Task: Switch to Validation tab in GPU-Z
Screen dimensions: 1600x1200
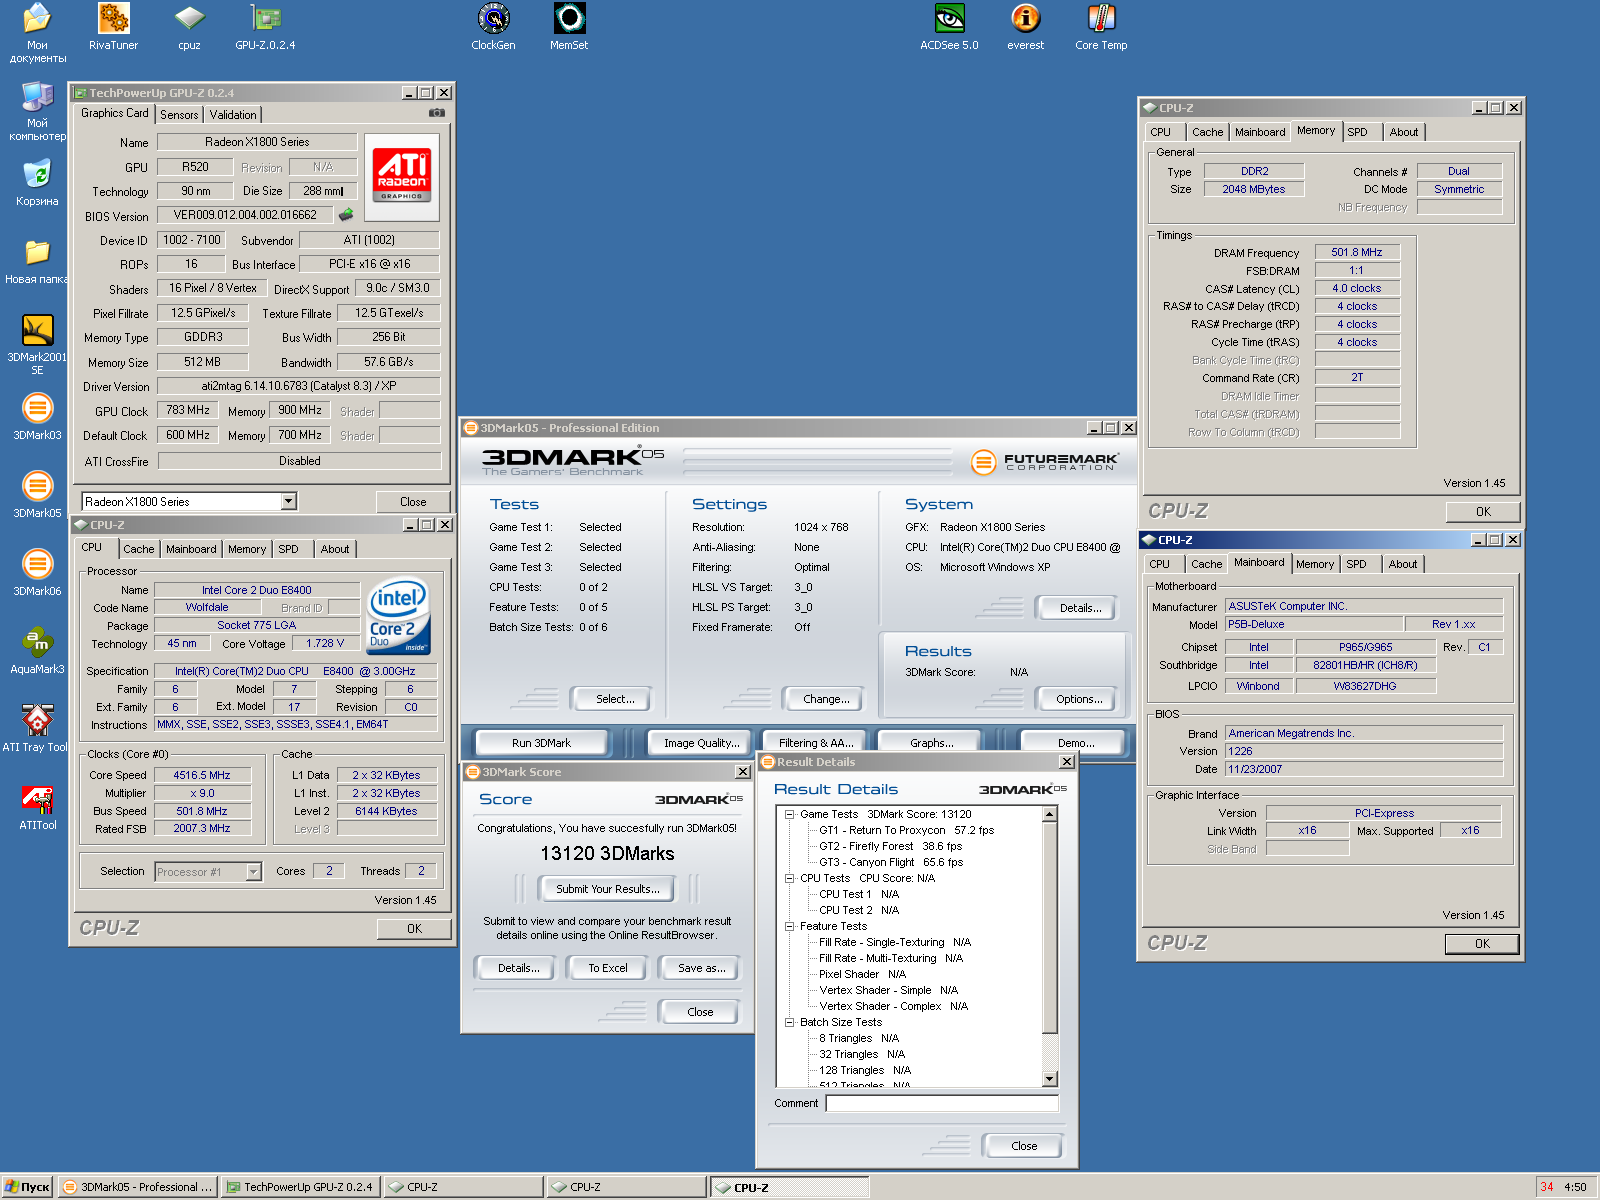Action: point(233,115)
